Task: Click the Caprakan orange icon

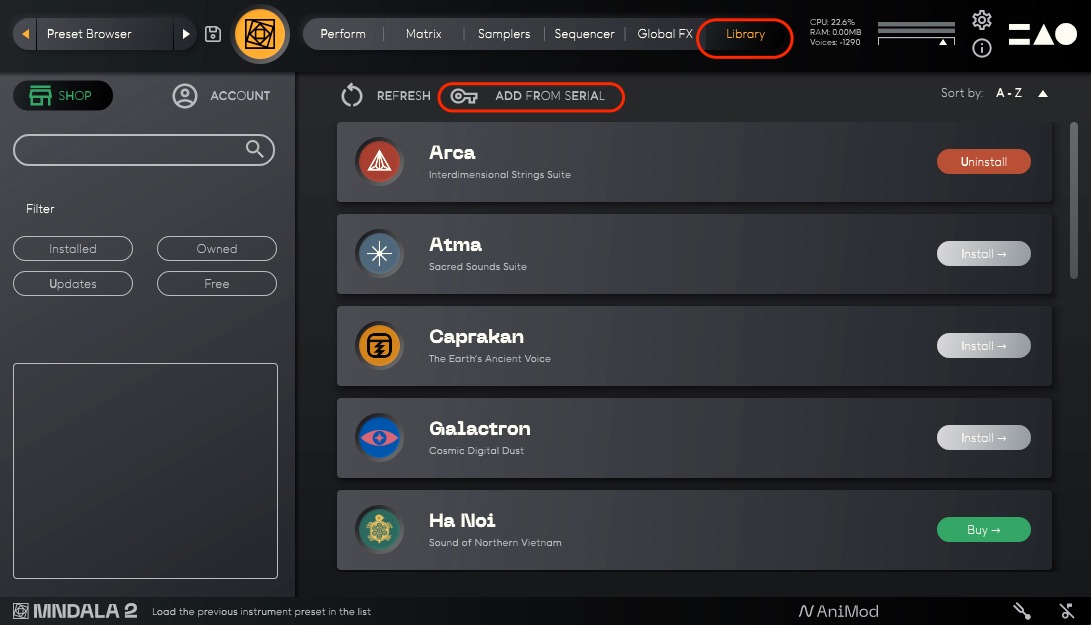Action: pos(379,345)
